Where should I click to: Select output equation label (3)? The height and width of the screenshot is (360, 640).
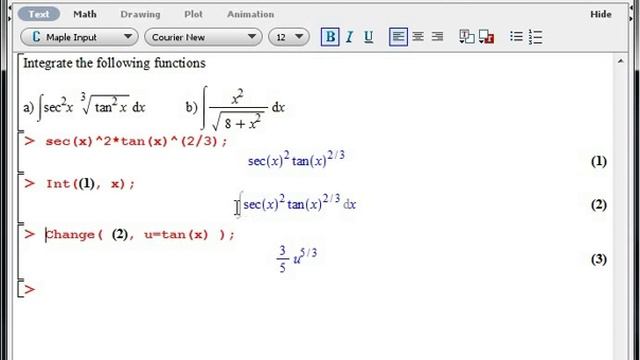(598, 259)
